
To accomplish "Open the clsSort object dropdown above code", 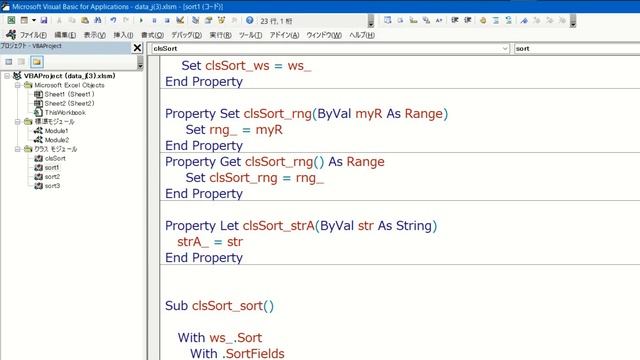I will point(504,49).
